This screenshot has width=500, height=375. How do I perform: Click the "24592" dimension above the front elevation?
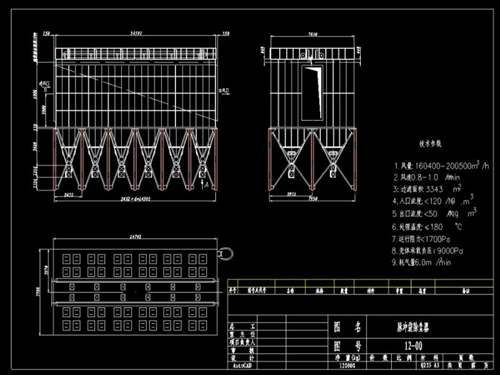click(x=136, y=33)
